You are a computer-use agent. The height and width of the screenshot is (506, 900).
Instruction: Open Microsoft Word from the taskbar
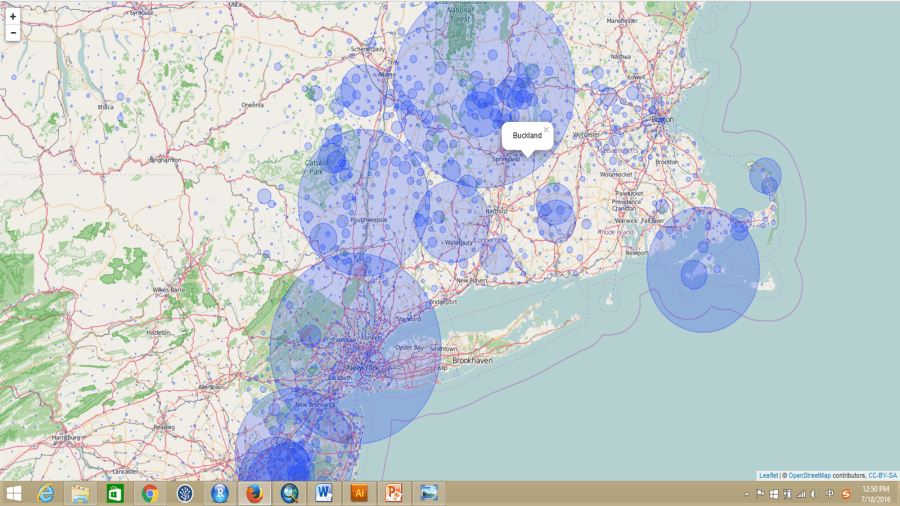324,493
